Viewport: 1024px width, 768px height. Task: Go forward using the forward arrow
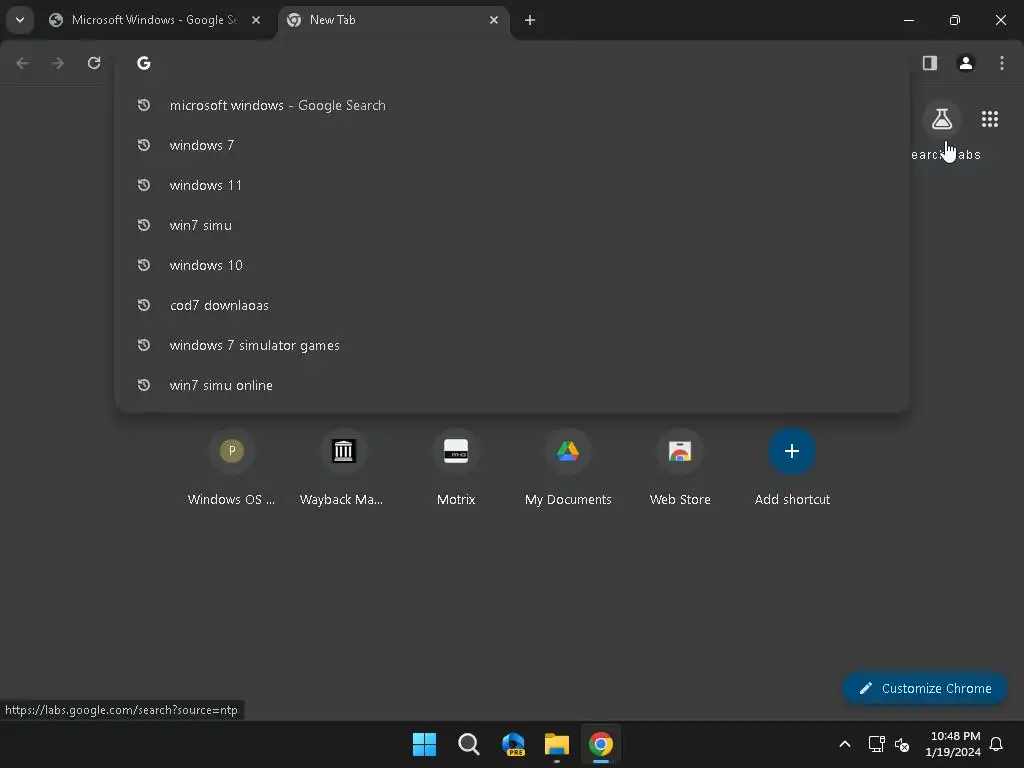(x=58, y=63)
